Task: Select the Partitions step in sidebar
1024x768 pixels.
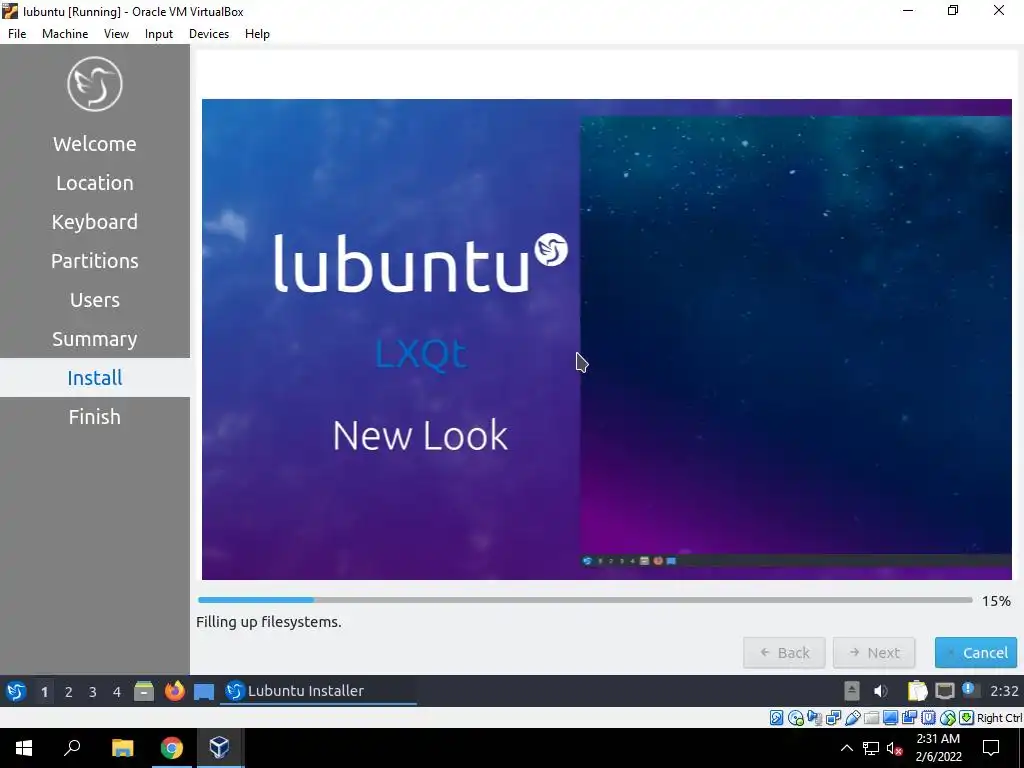Action: [95, 261]
